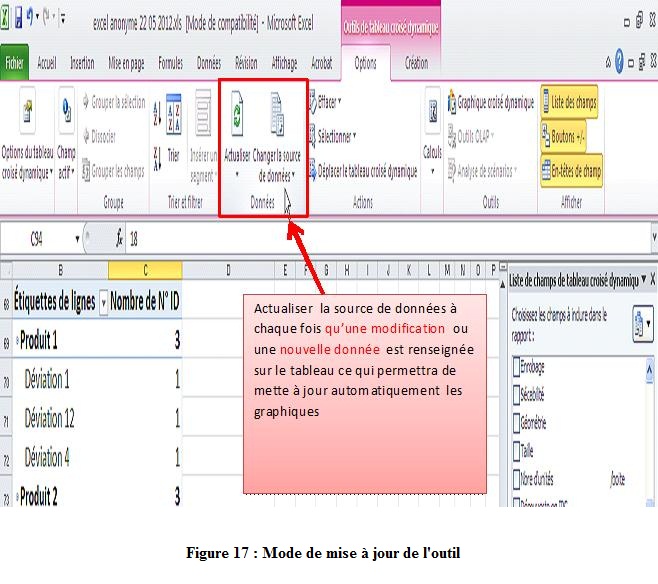The image size is (658, 584).
Task: Switch to the Insertion tab
Action: [82, 63]
